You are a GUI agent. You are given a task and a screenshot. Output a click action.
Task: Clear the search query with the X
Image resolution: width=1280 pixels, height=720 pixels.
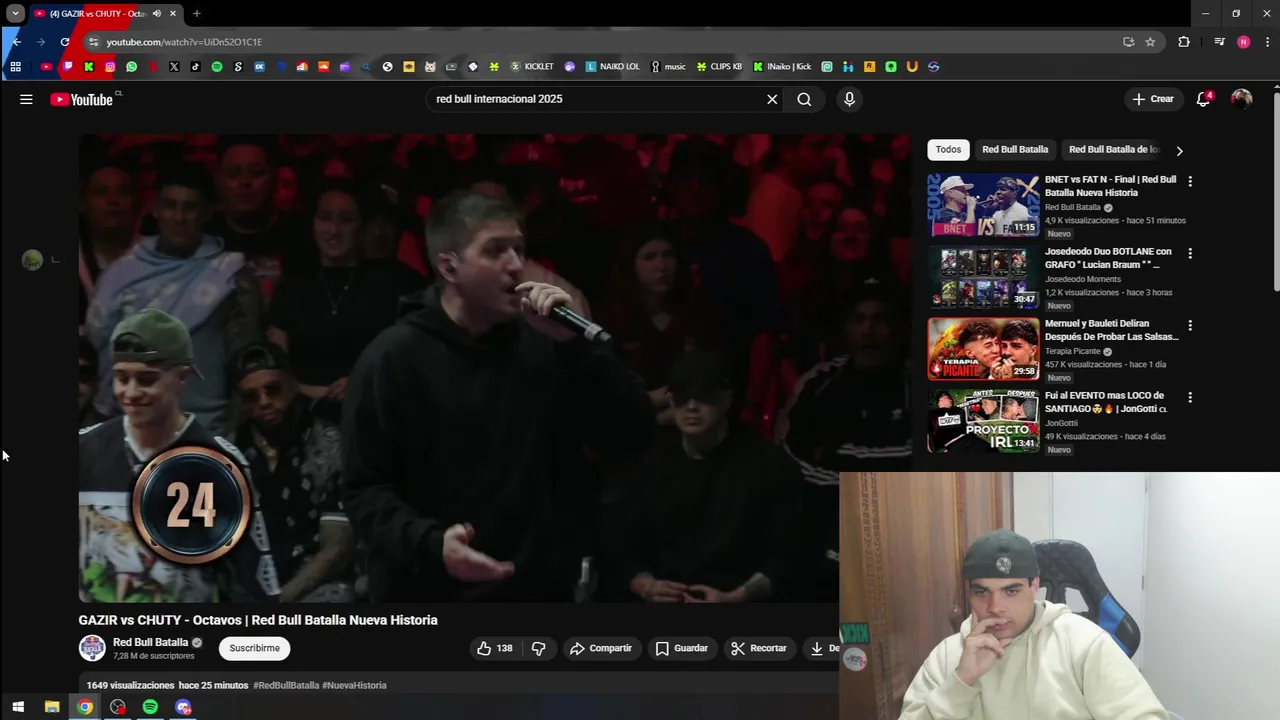coord(772,99)
